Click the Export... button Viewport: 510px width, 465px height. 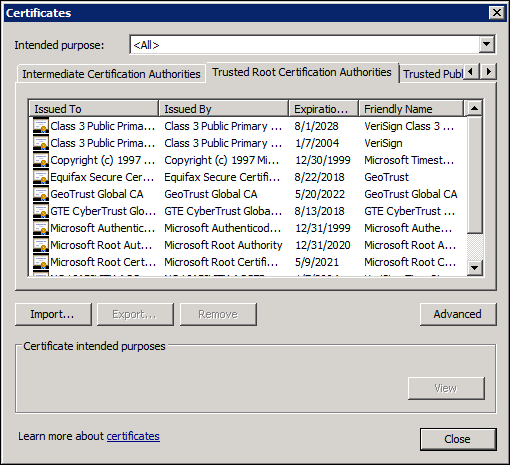(135, 314)
